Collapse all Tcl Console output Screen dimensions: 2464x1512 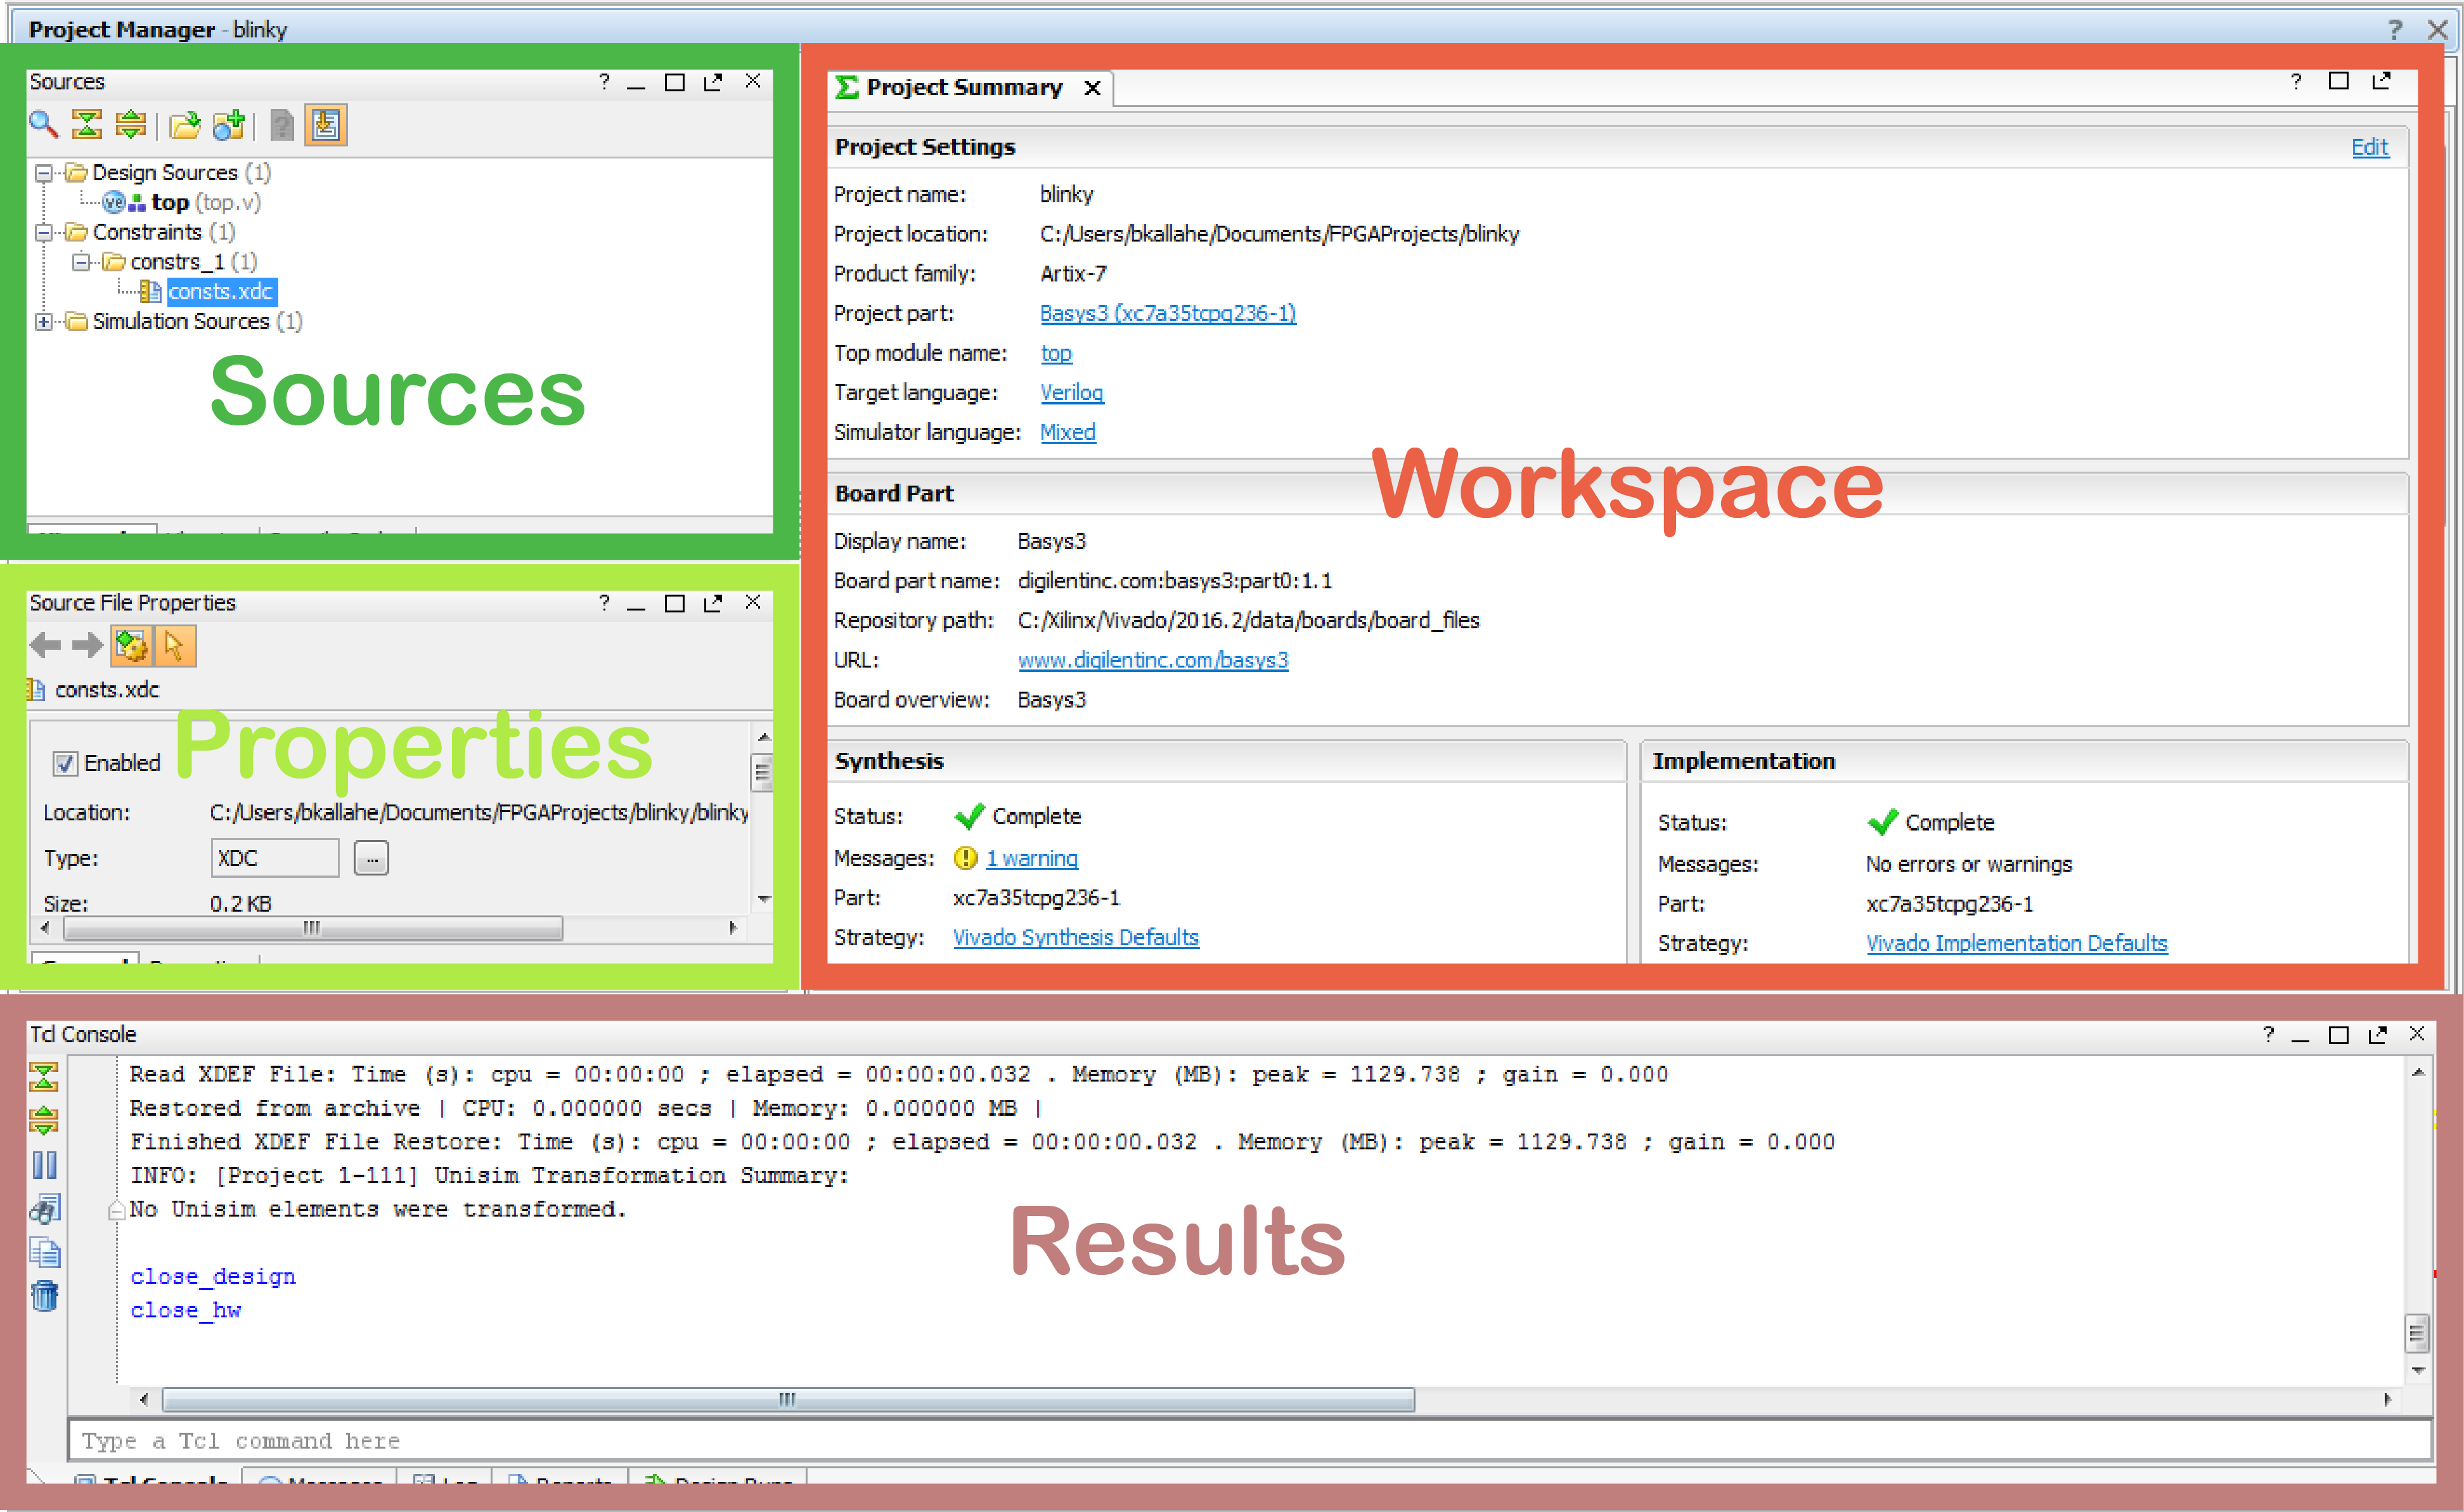[x=44, y=1077]
